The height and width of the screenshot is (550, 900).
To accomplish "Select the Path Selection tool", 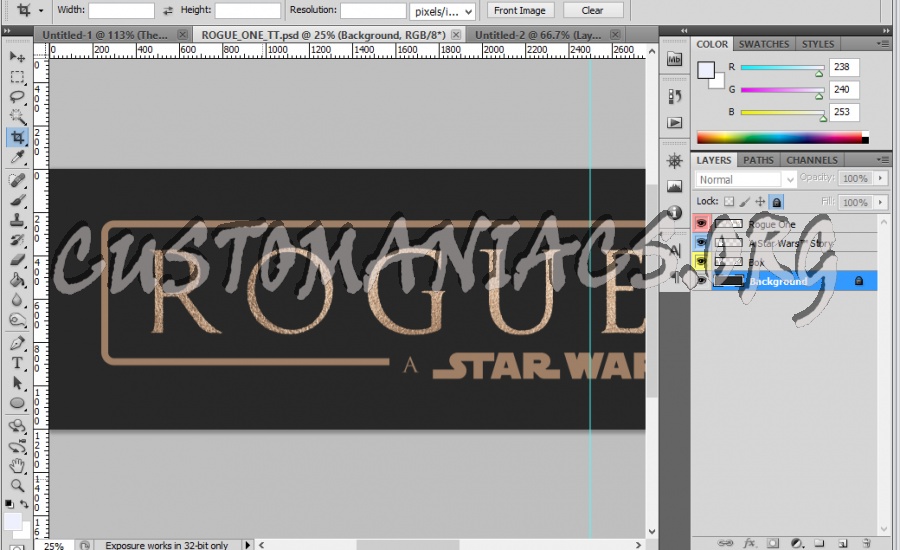I will [17, 383].
